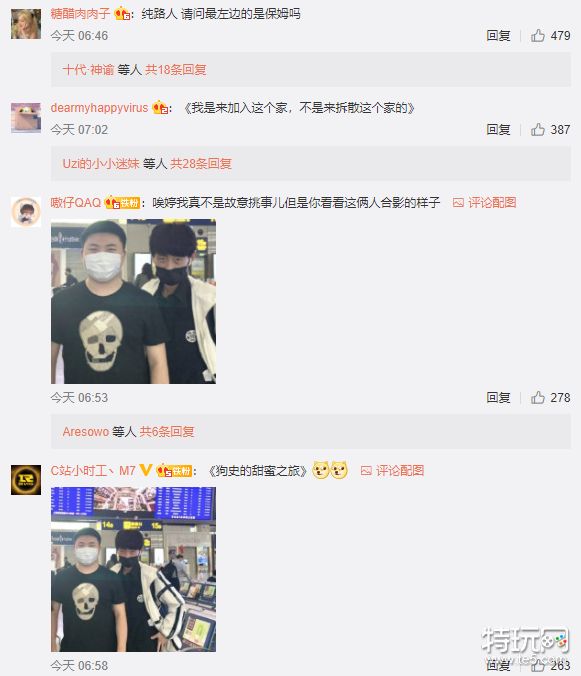This screenshot has height=676, width=581.
Task: Click thumbs-up icon next to 263
Action: point(537,665)
